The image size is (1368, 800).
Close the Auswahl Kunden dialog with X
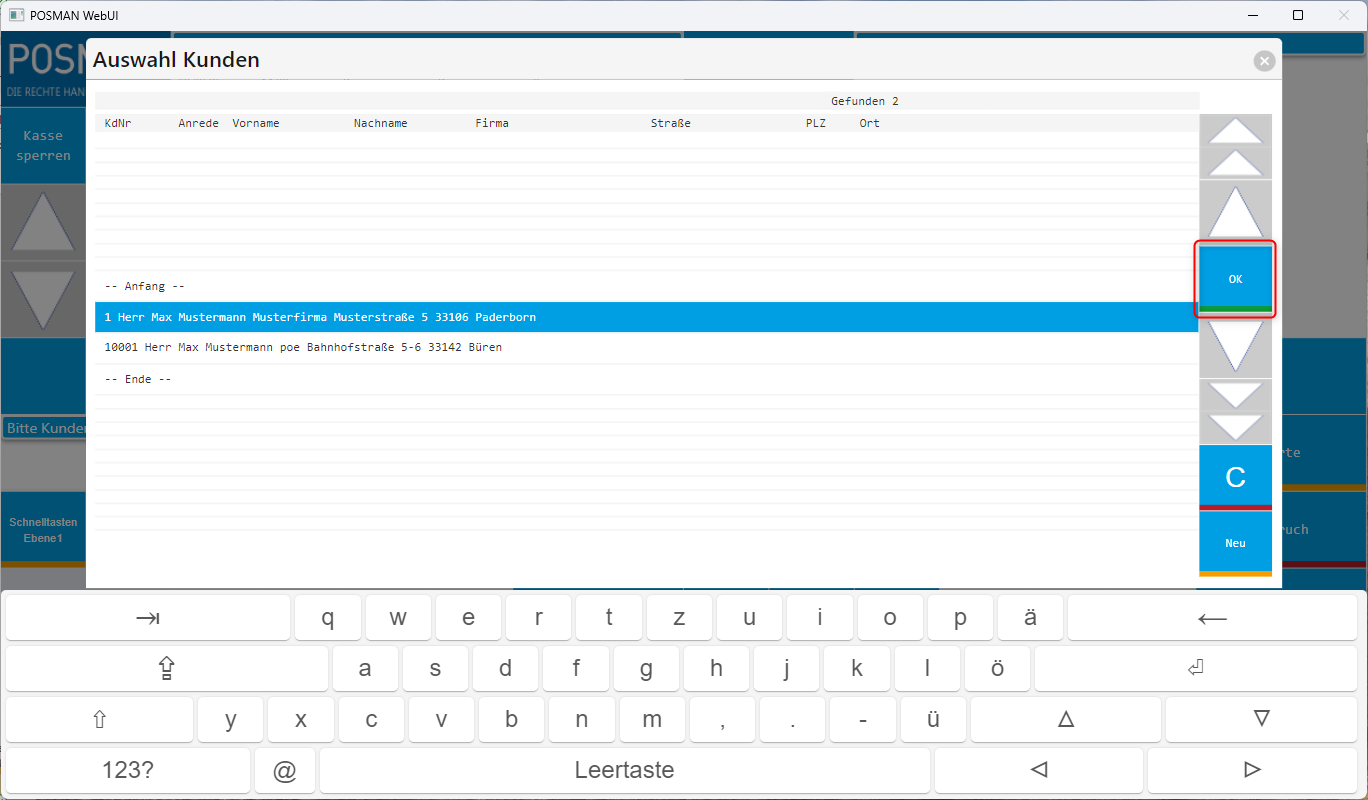(1265, 61)
